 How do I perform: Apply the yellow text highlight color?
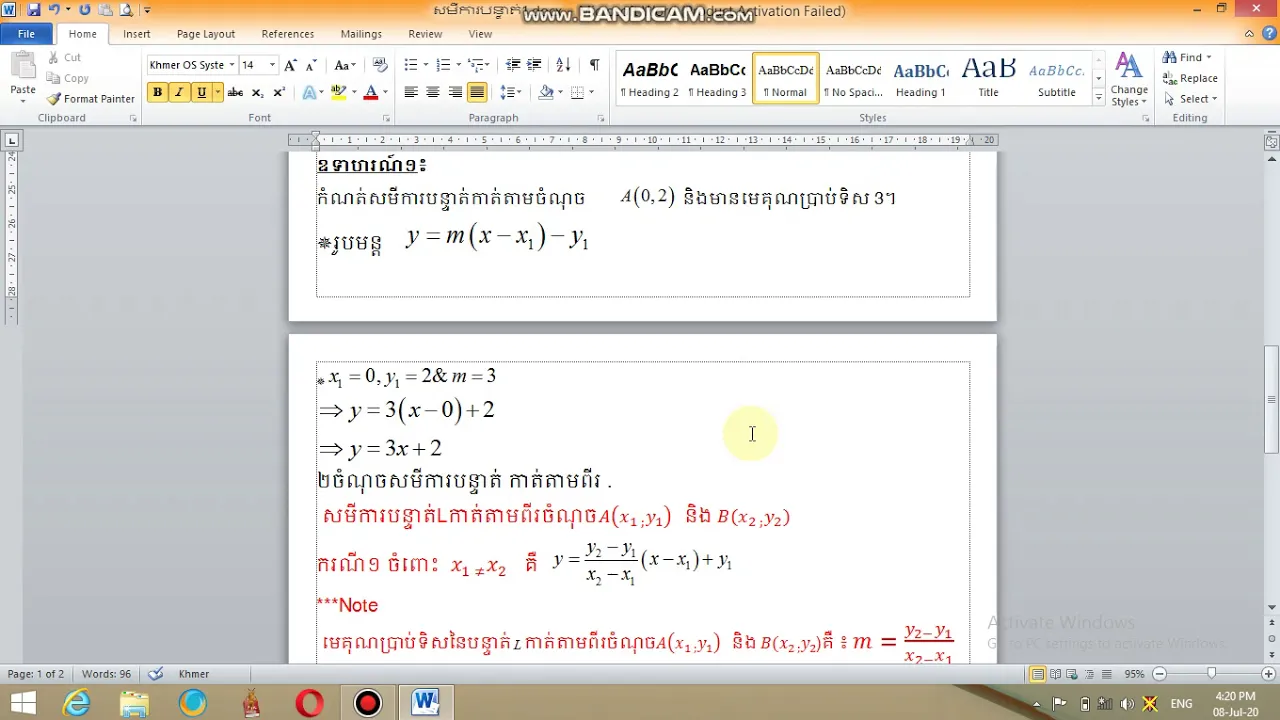[x=338, y=92]
